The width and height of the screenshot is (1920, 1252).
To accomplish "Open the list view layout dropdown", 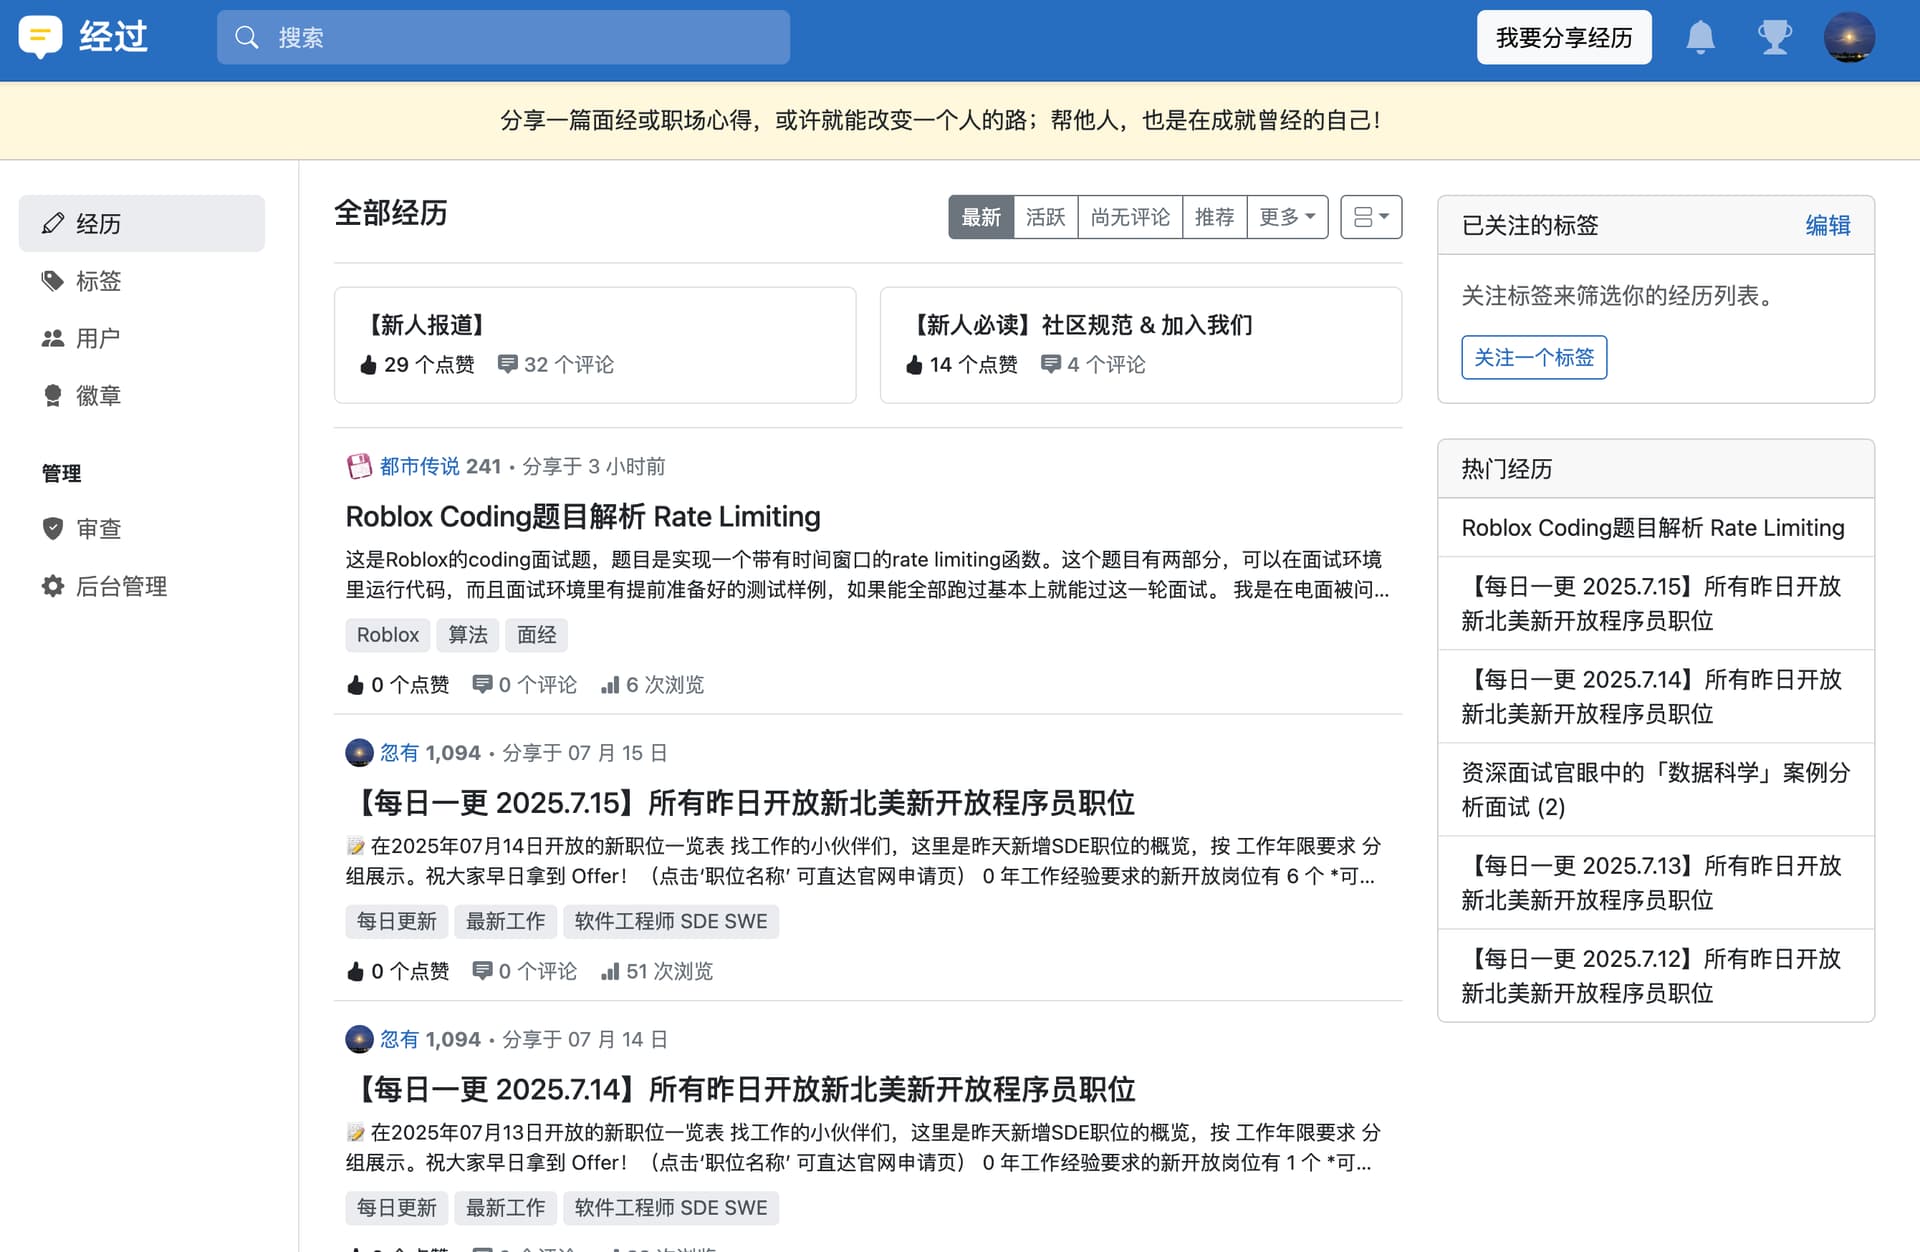I will point(1371,217).
